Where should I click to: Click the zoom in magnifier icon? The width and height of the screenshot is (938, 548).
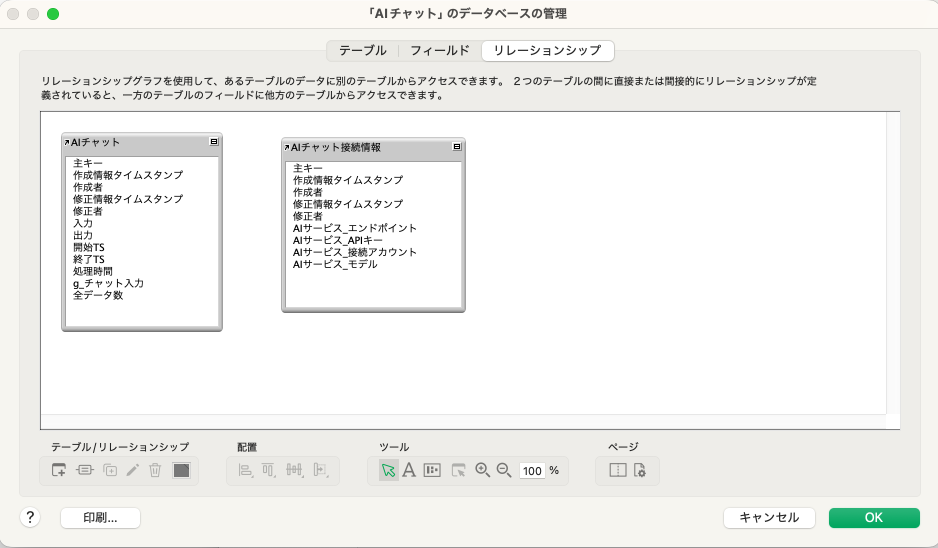click(482, 470)
